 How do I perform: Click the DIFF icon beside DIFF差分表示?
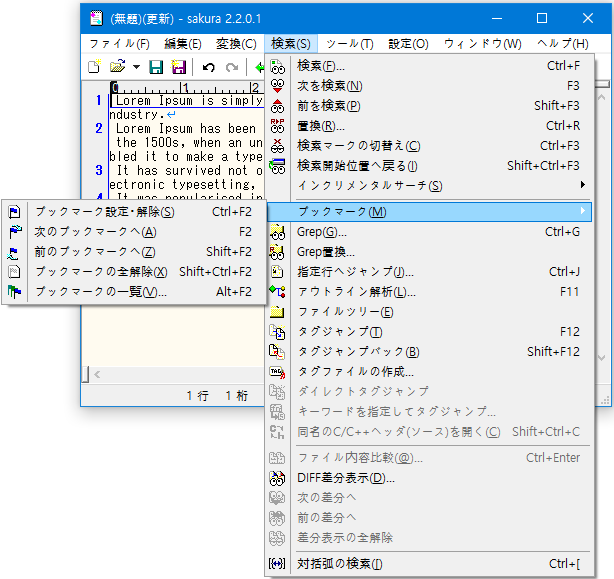(278, 478)
